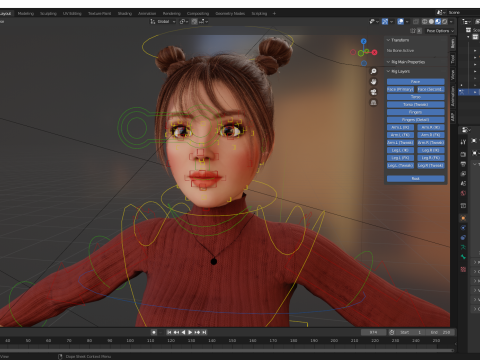Open the overlays options dropdown arrow
The width and height of the screenshot is (480, 360).
click(407, 22)
